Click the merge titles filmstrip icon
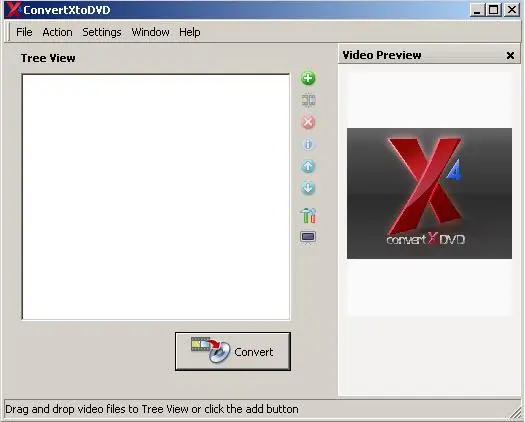 (x=308, y=100)
